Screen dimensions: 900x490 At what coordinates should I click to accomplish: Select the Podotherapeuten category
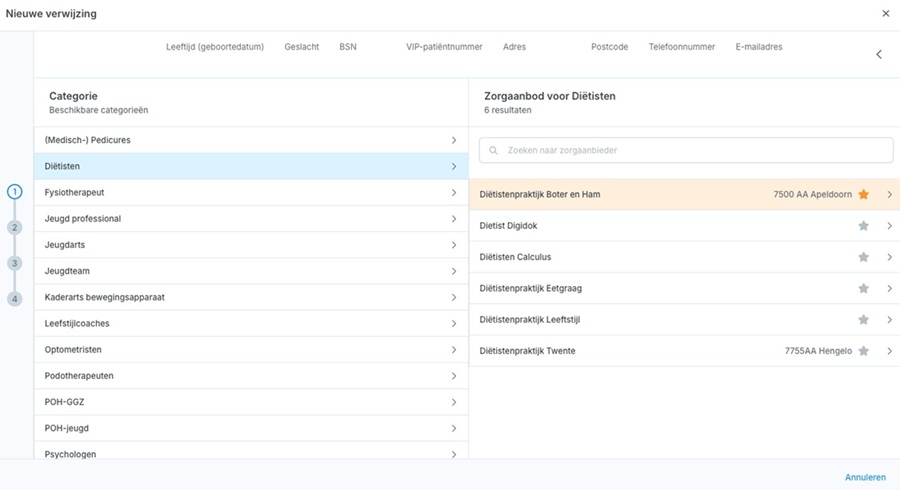[251, 376]
